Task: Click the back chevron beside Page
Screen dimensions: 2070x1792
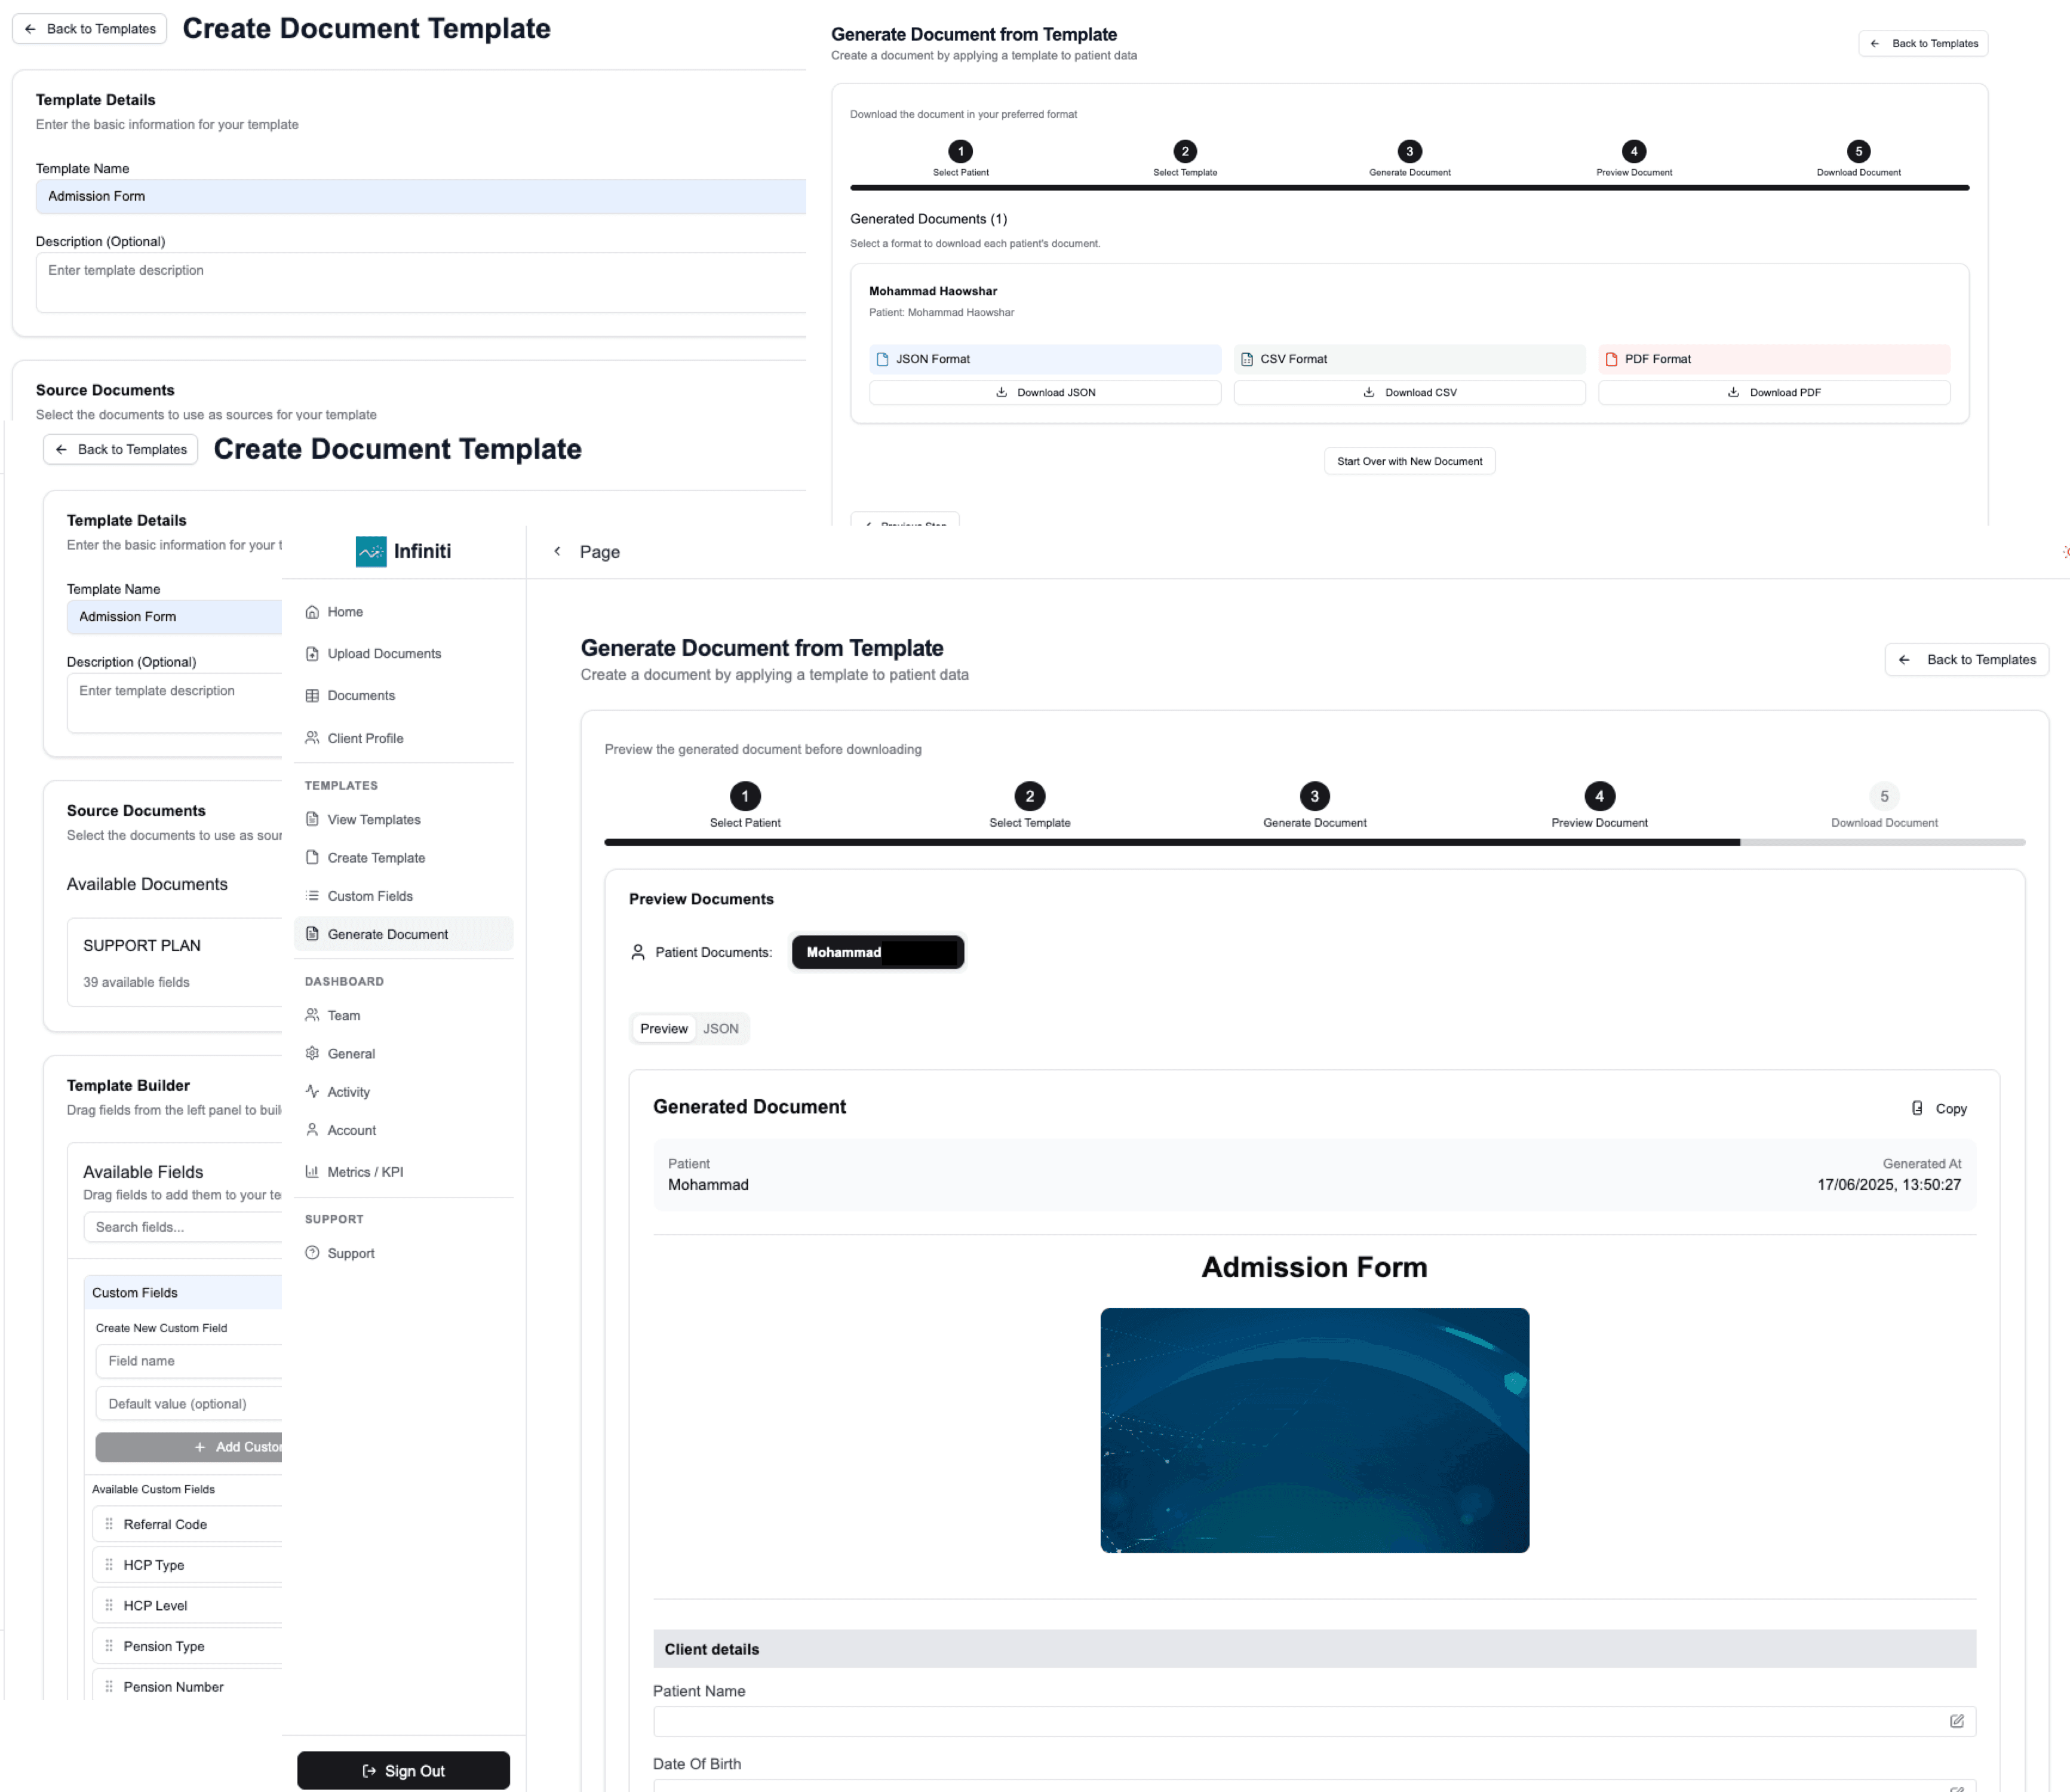Action: [x=557, y=551]
